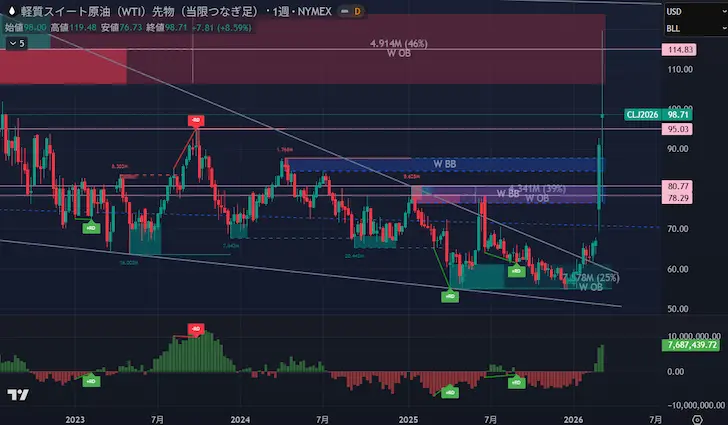Click the green divergence marker in early 2023
This screenshot has height=425, width=728.
(91, 229)
